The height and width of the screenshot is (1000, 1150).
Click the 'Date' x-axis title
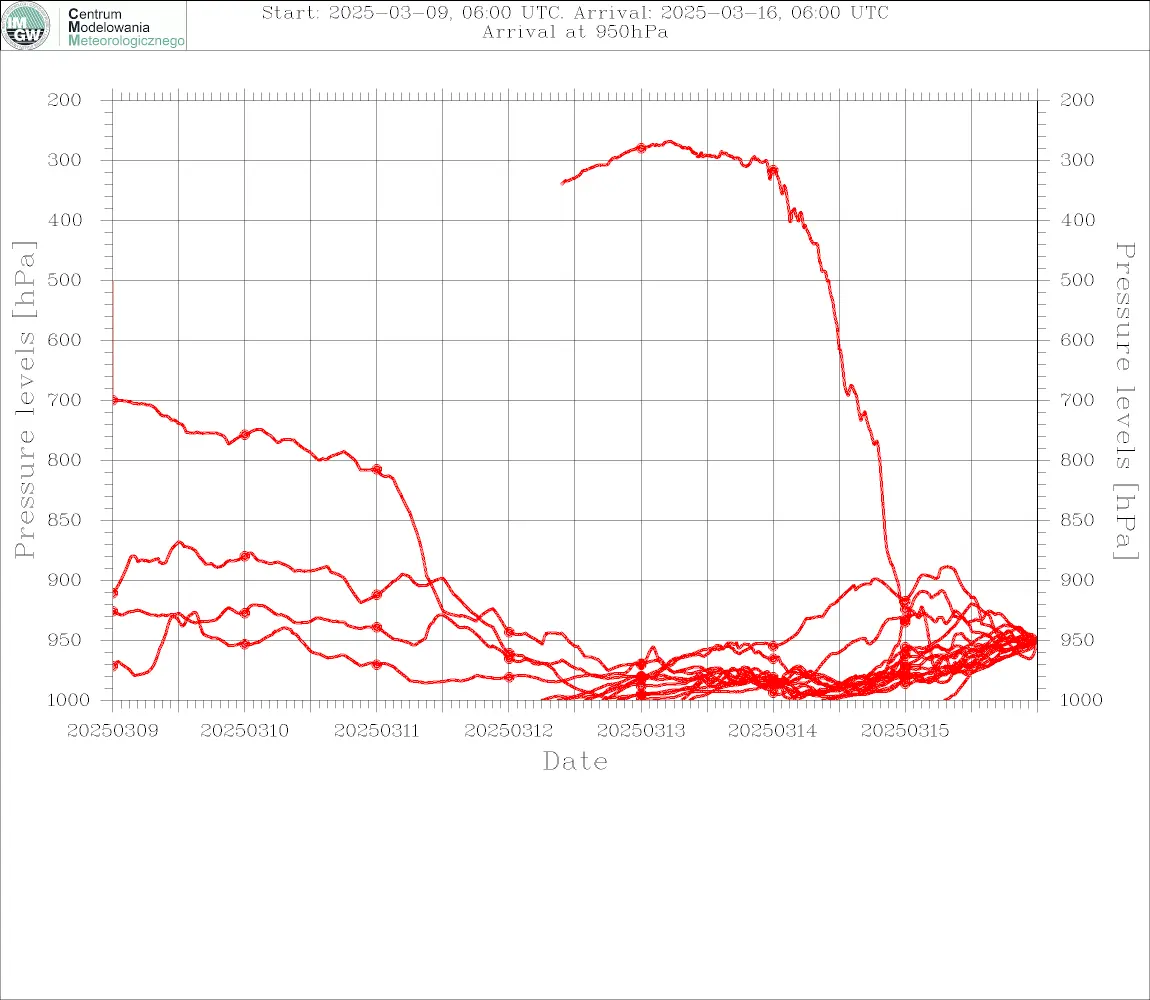click(x=575, y=761)
